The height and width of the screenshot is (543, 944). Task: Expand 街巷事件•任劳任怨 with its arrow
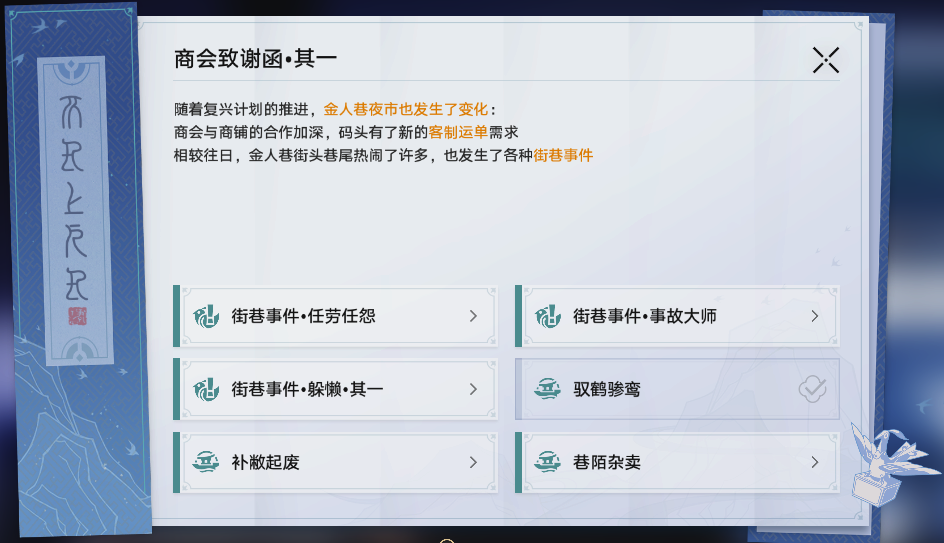coord(473,316)
